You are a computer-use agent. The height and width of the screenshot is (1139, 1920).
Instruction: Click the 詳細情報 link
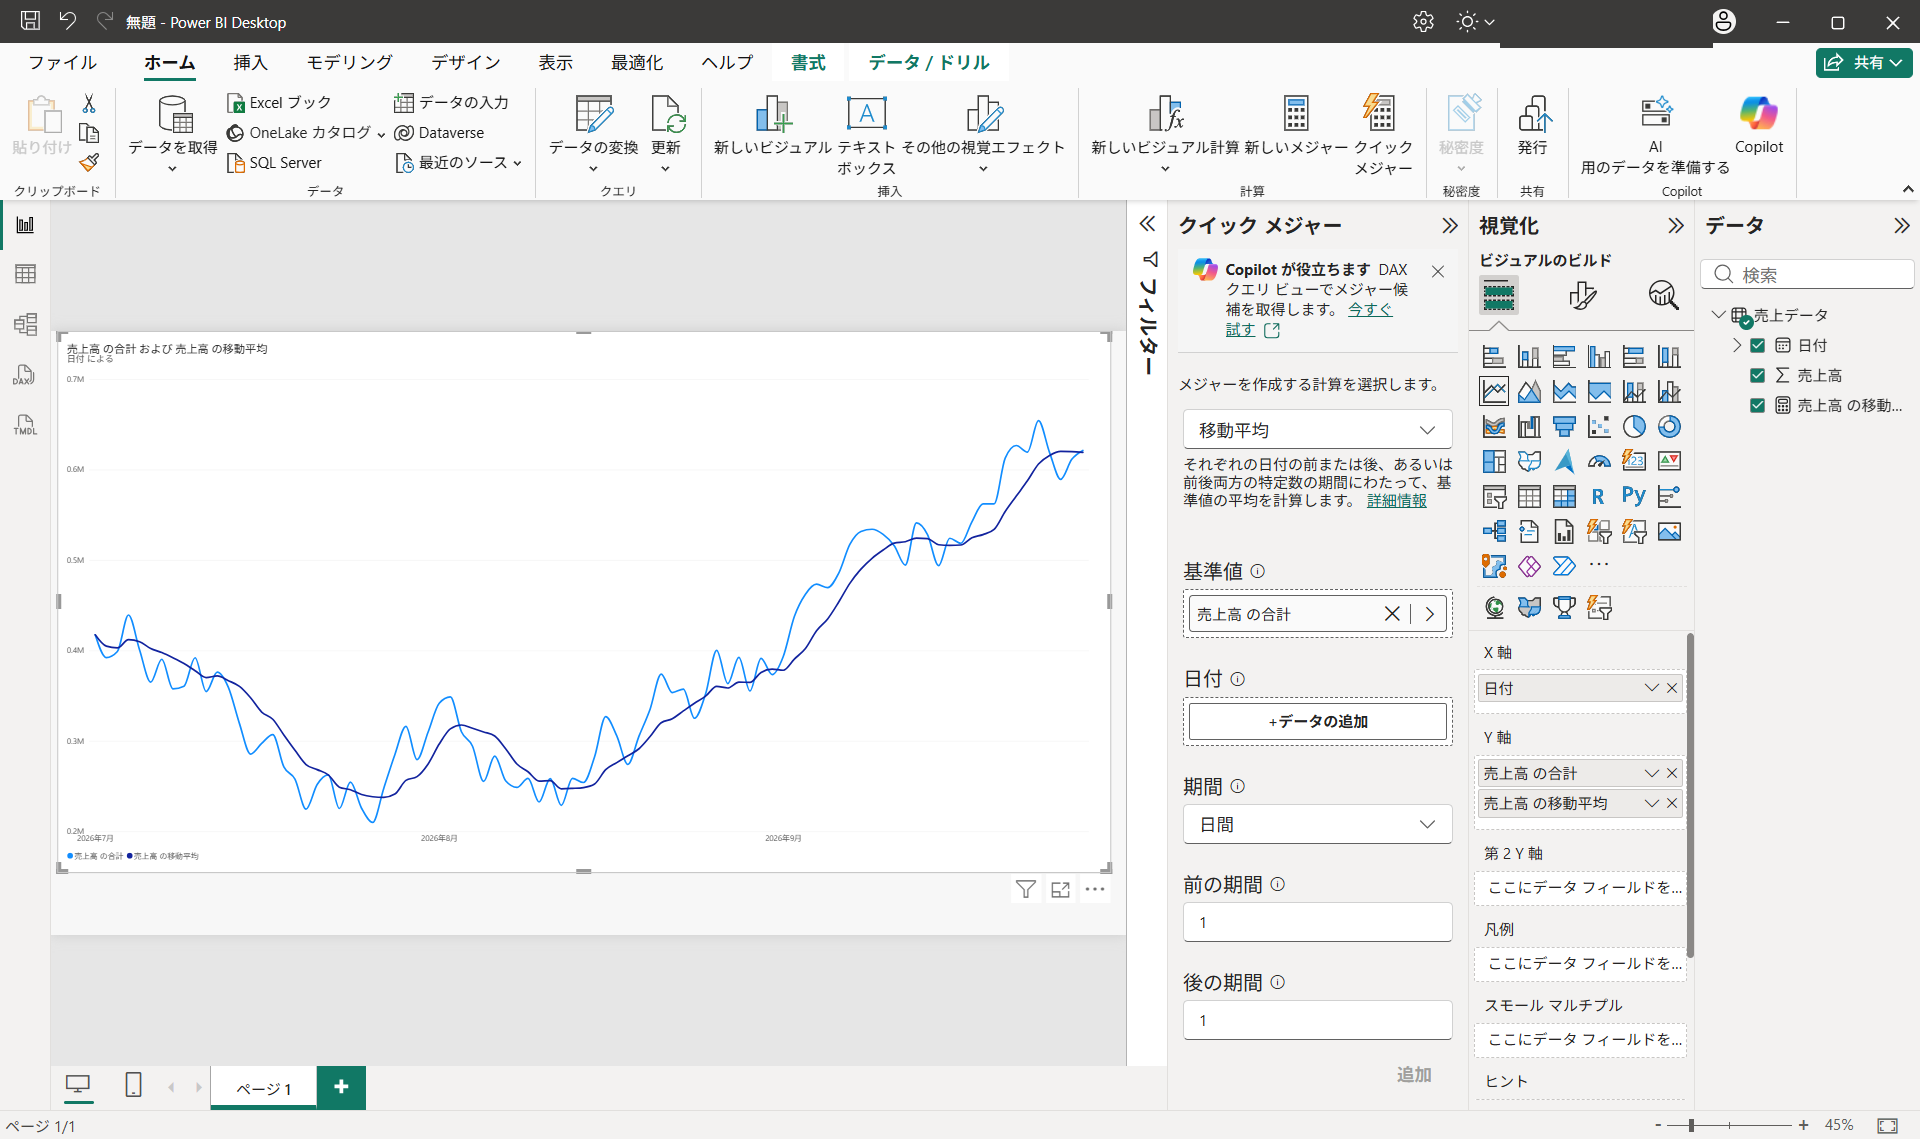[x=1396, y=501]
